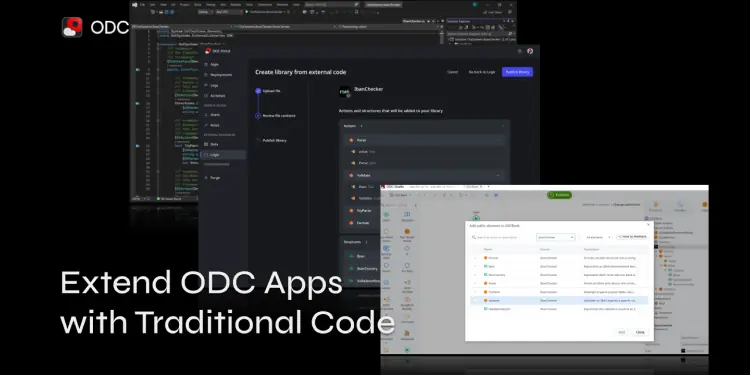Click the Start node on the canvas

click(476, 217)
